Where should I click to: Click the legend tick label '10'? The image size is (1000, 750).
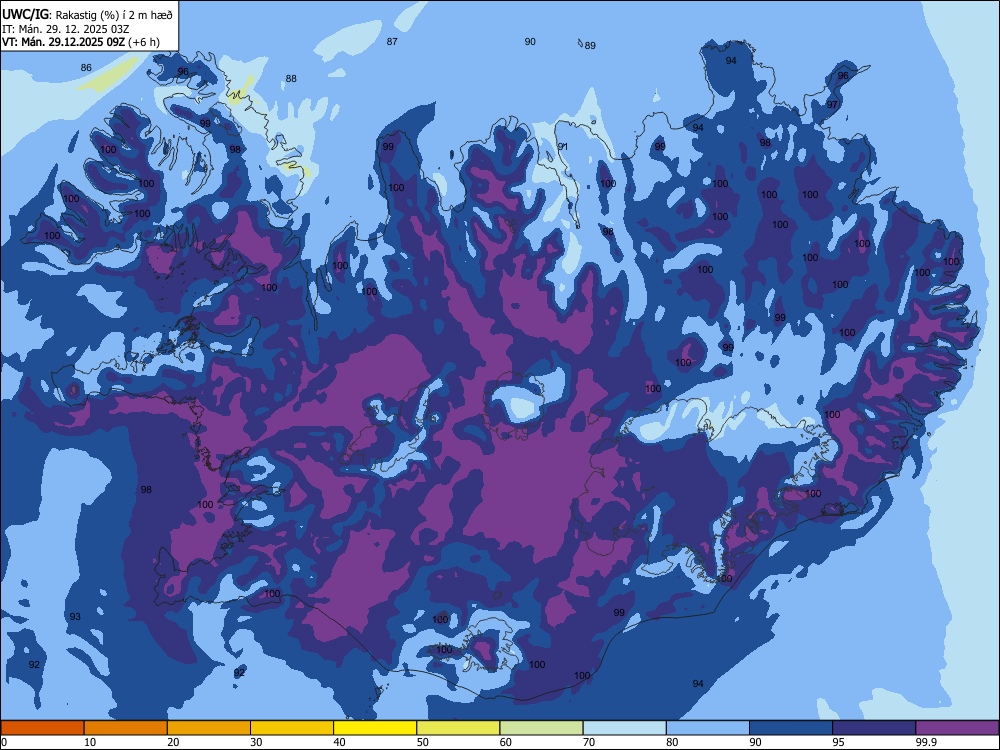pos(90,742)
